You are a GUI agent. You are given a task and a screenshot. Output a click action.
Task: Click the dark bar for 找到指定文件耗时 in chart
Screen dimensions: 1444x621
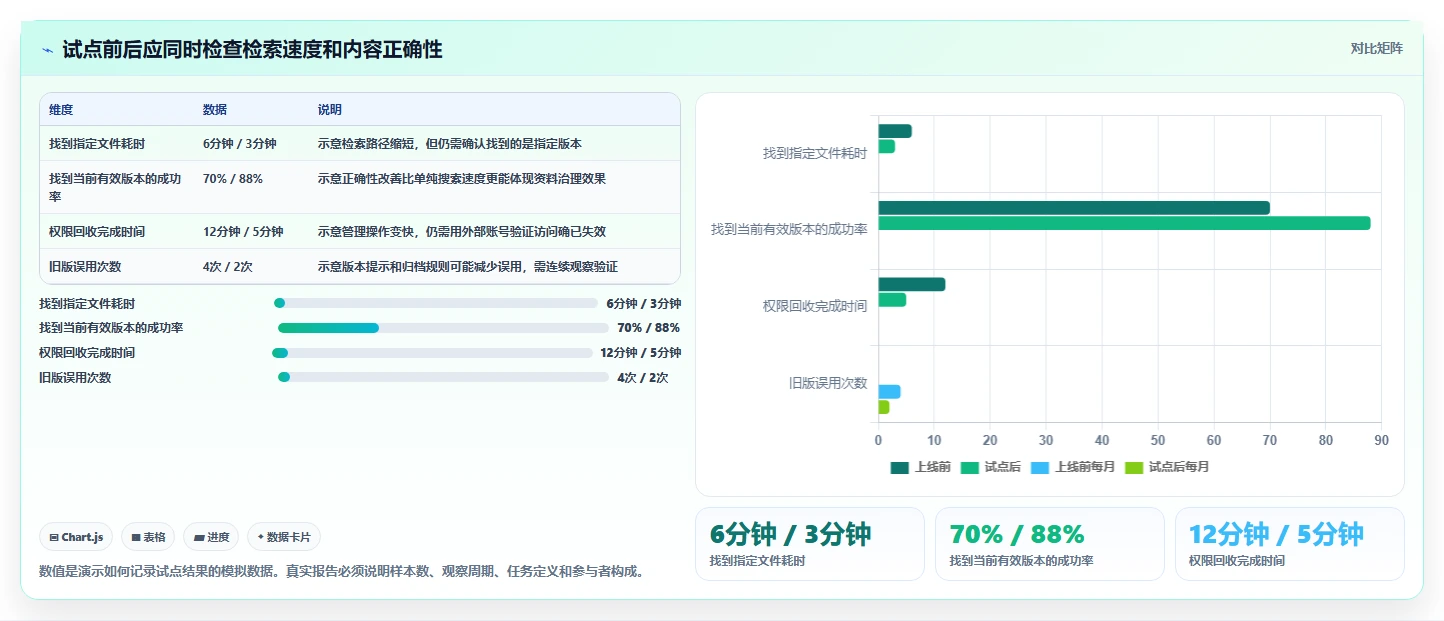pos(895,131)
